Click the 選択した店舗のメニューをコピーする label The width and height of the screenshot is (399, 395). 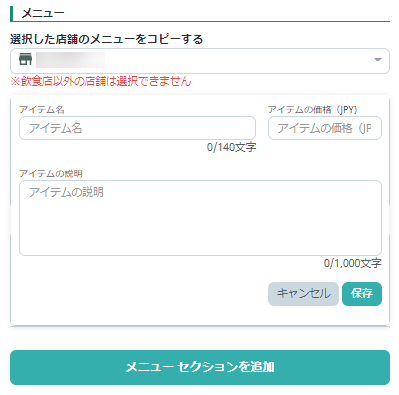click(106, 39)
